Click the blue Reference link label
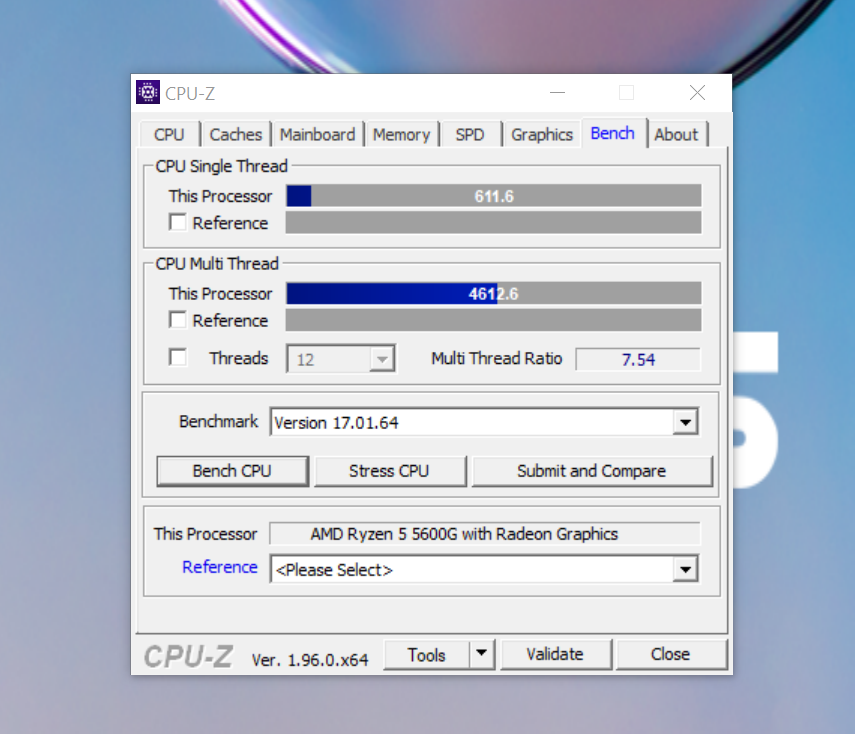Screen dimensions: 855x734 220,567
